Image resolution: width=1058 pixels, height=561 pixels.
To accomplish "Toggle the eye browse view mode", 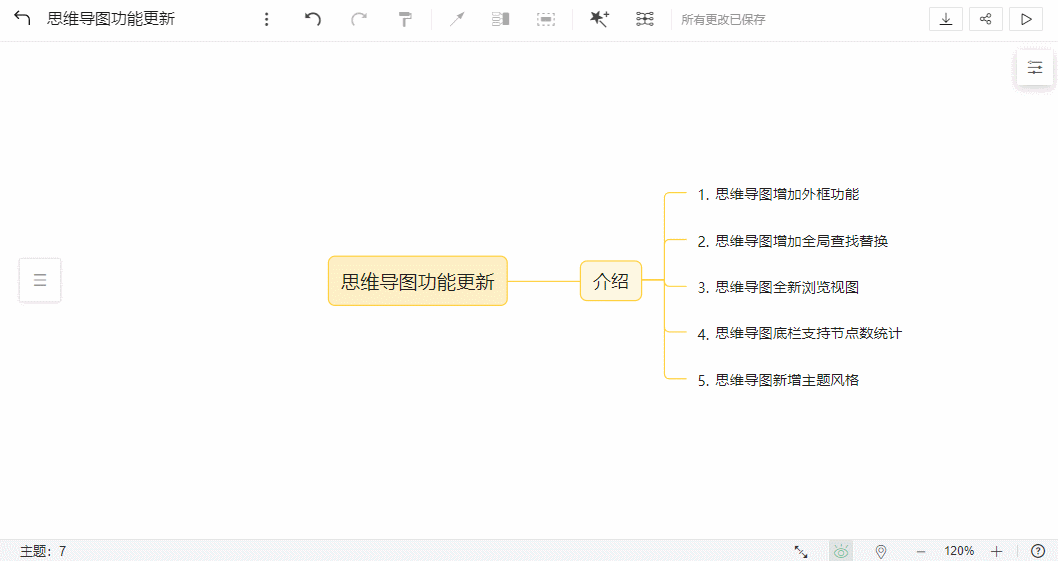I will [841, 551].
